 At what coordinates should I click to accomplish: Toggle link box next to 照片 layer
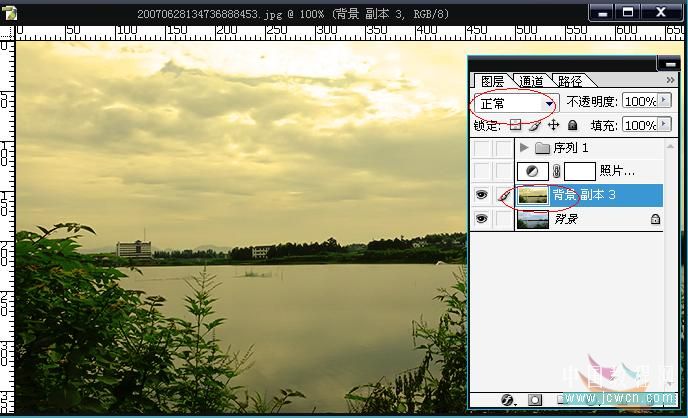point(504,171)
